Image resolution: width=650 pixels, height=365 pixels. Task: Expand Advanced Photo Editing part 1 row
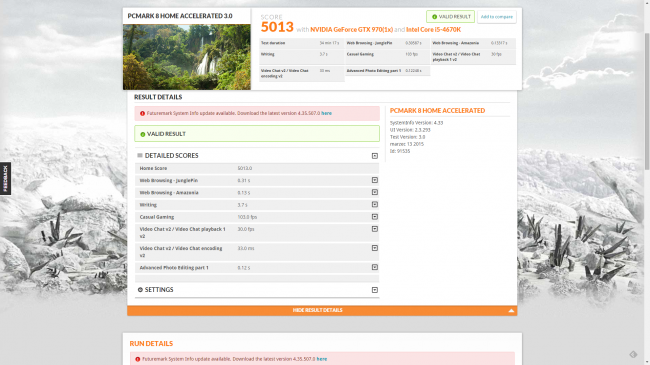(x=375, y=267)
